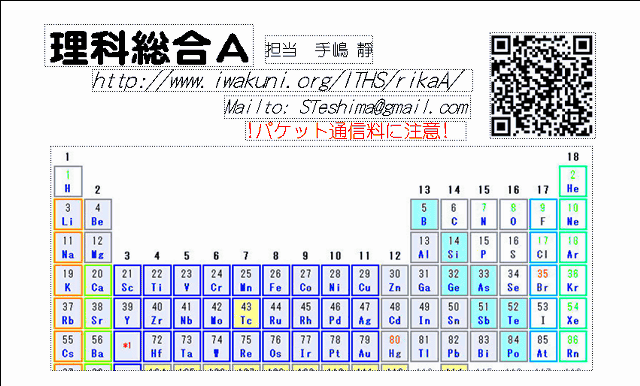The width and height of the screenshot is (640, 386).
Task: Open the iwakuni.org rikaA URL link
Action: coord(282,80)
